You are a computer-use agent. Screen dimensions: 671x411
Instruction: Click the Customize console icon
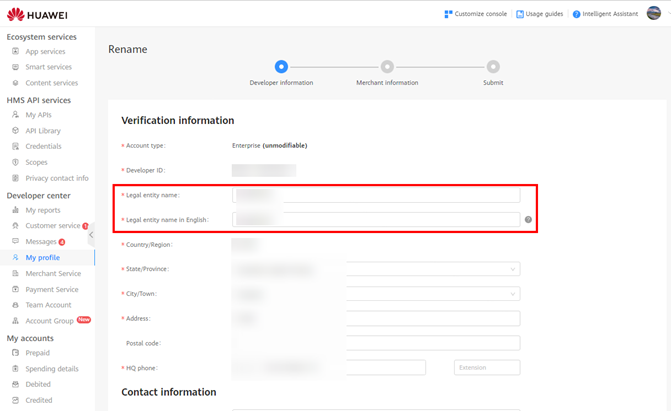449,14
